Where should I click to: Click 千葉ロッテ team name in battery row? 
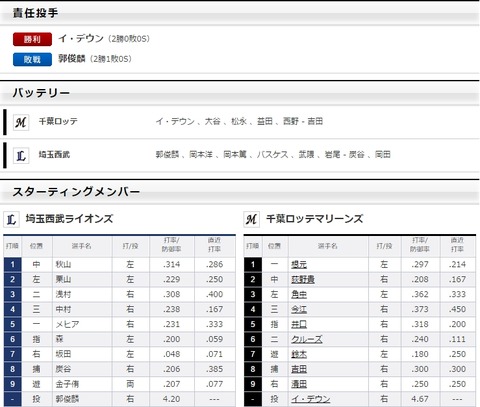tap(58, 121)
